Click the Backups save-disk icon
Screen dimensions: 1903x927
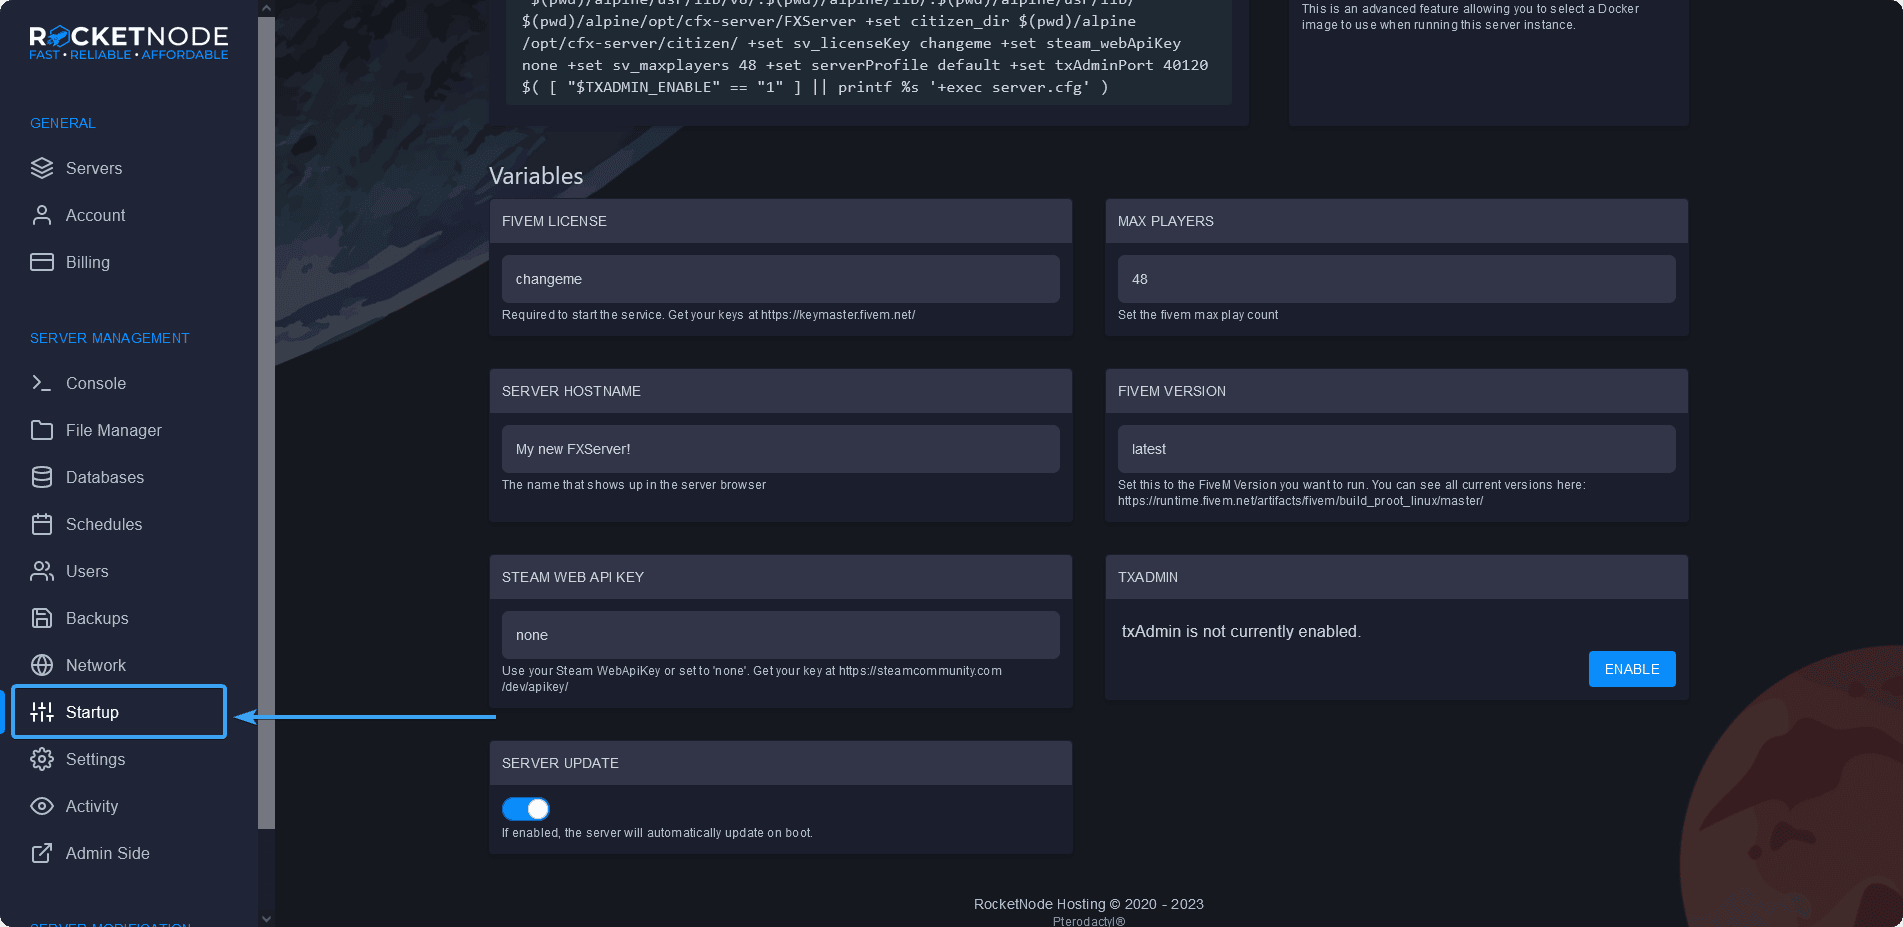coord(42,618)
